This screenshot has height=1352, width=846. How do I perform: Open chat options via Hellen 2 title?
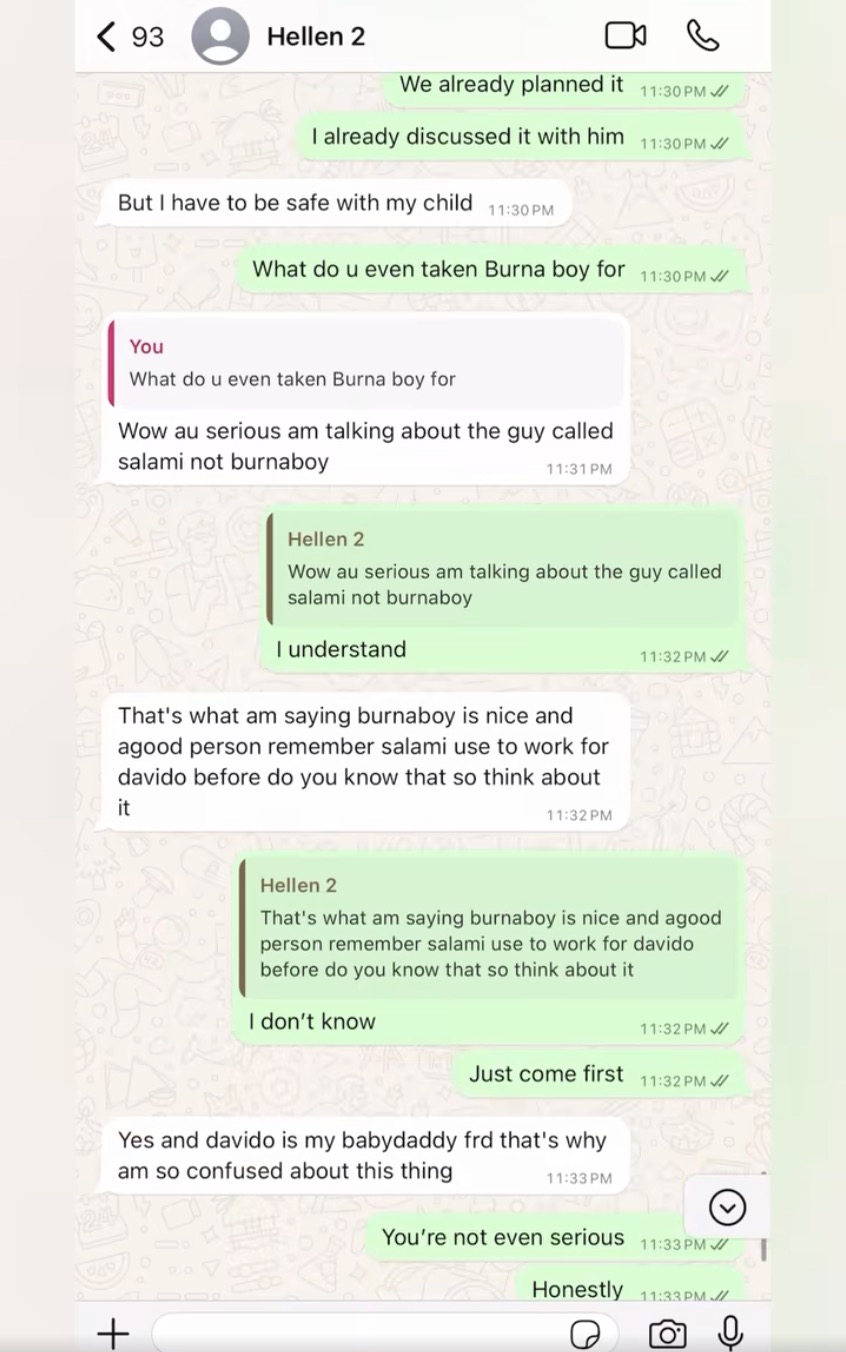click(316, 35)
